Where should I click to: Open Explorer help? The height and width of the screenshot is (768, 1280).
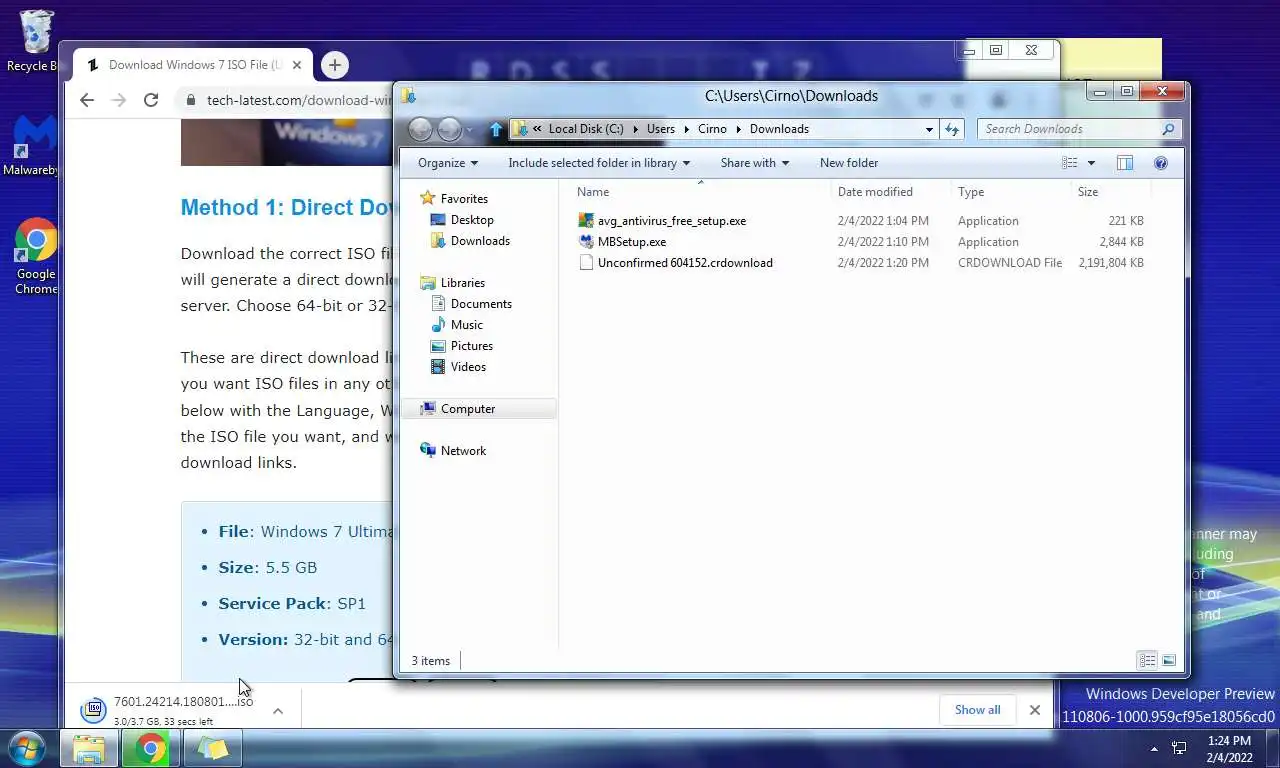1161,163
